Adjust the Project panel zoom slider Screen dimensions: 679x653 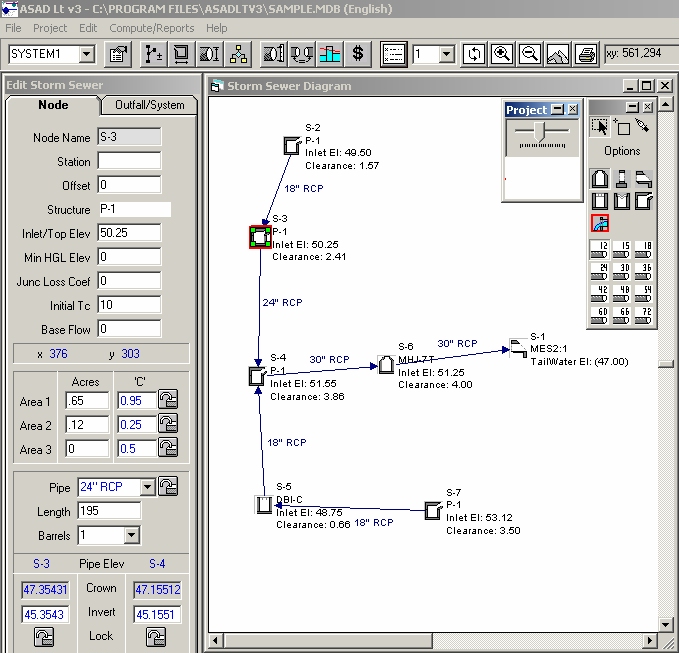click(x=539, y=130)
